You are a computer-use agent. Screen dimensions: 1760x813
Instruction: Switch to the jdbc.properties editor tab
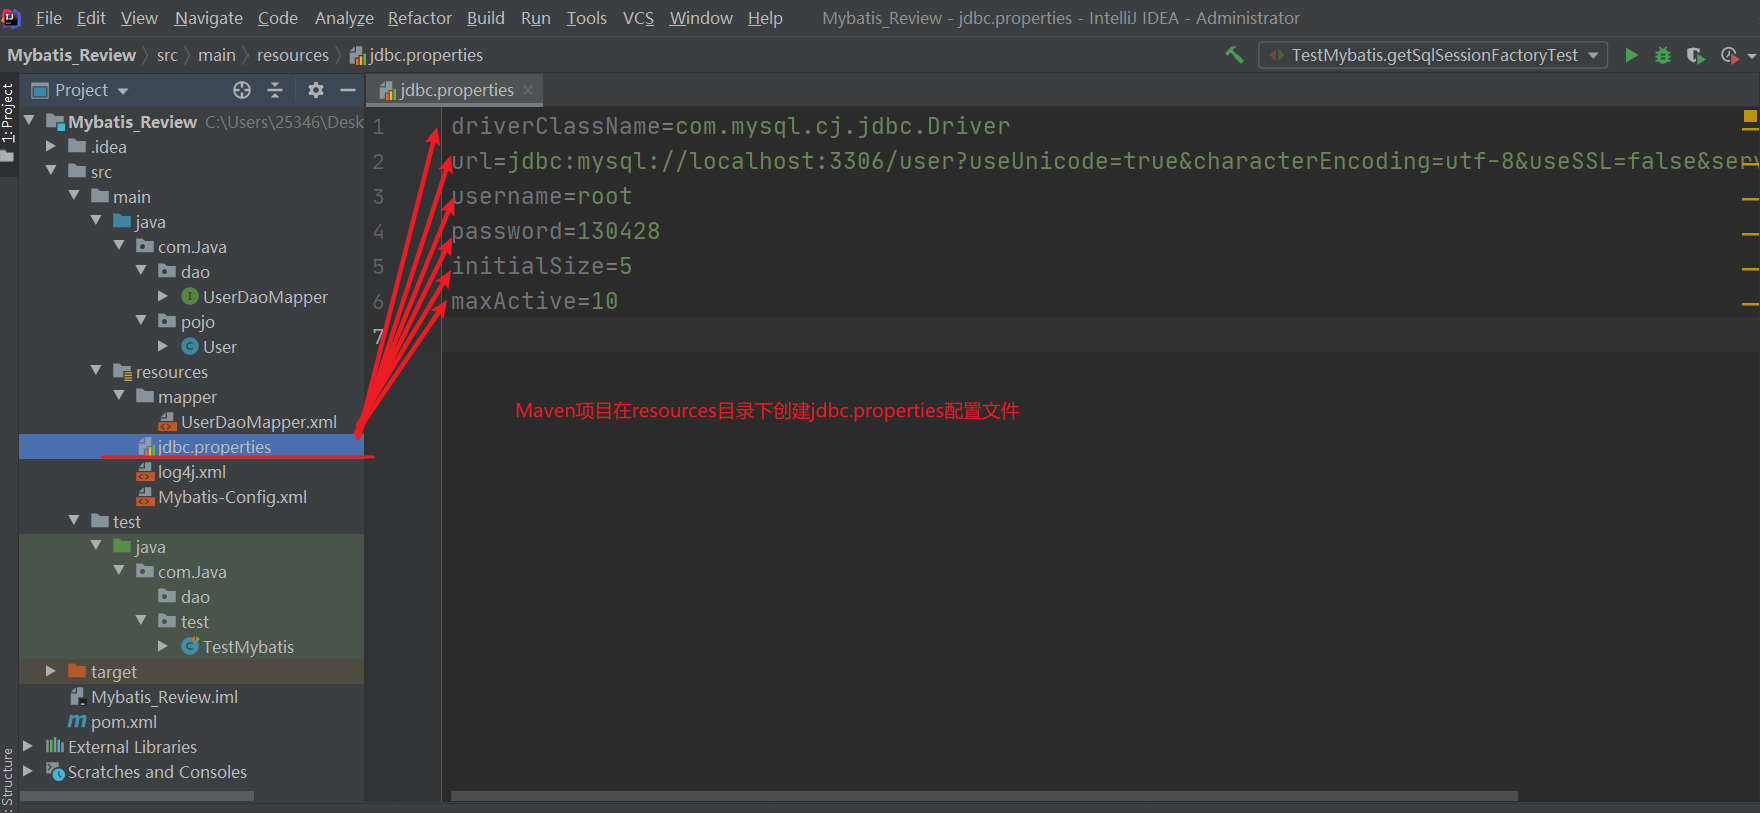(x=455, y=90)
